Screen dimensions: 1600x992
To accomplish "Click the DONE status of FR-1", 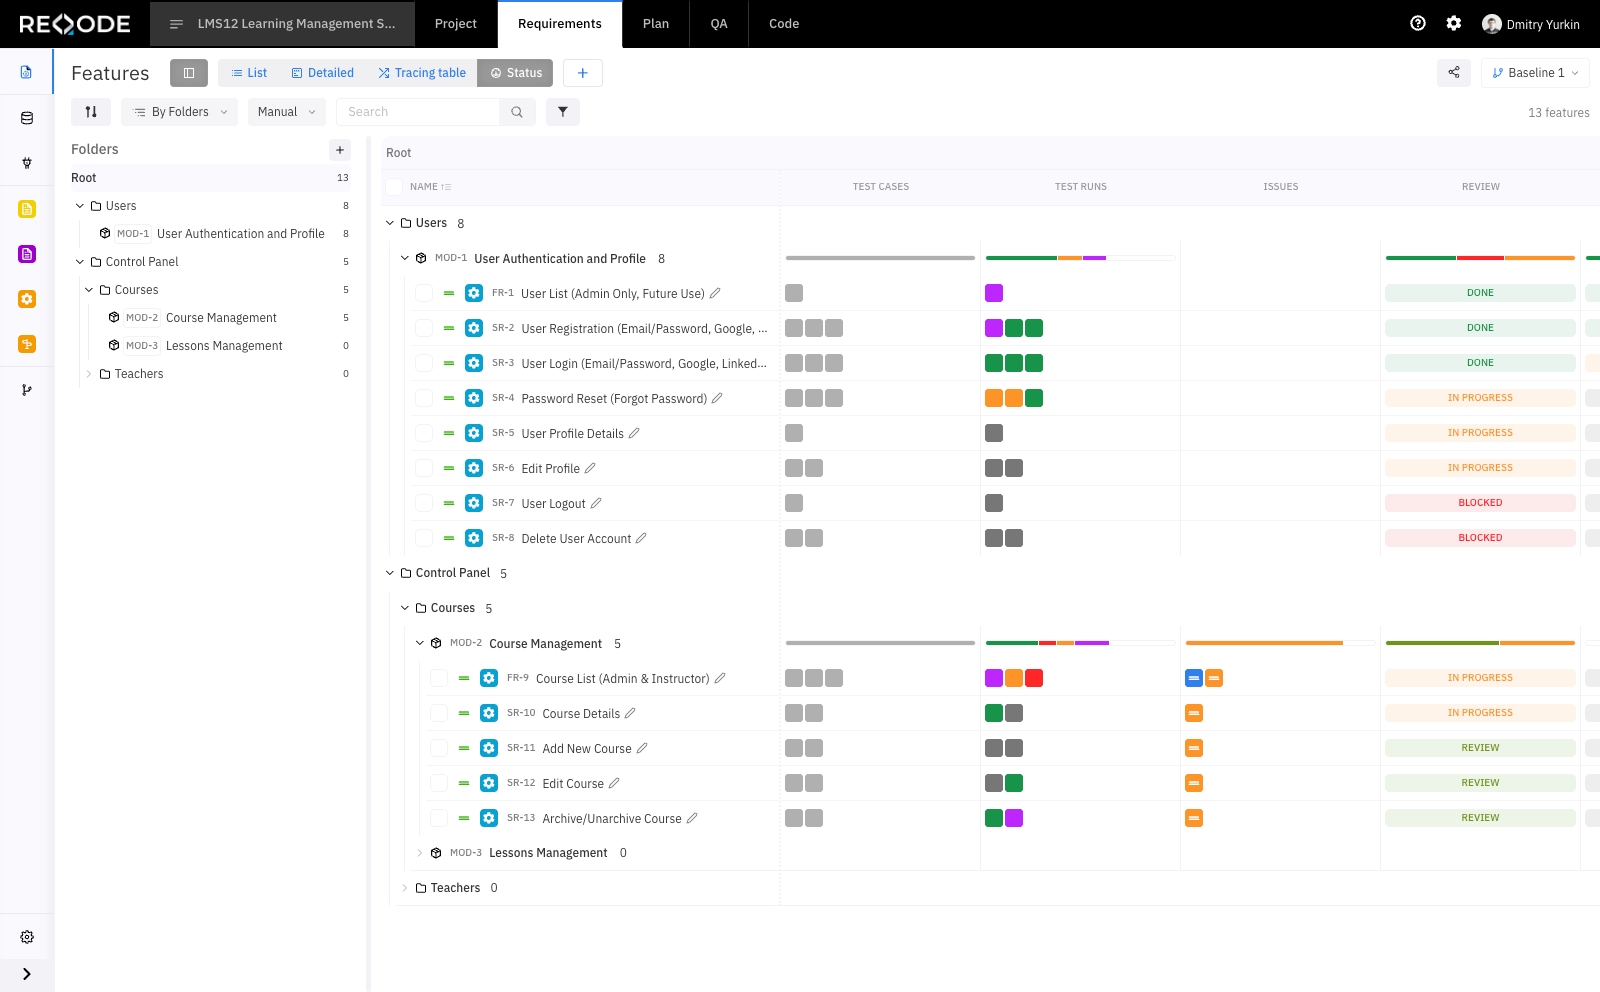I will coord(1480,293).
